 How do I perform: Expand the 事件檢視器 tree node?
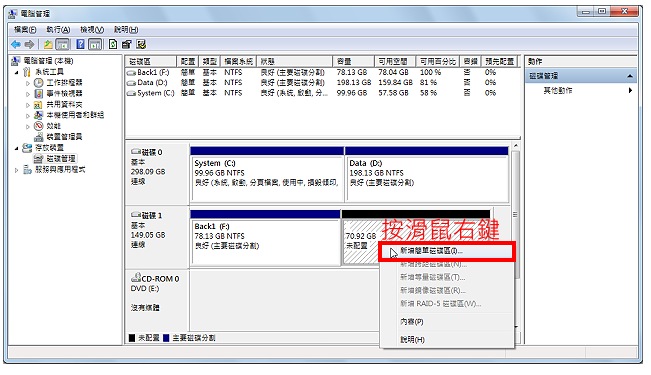(x=28, y=94)
